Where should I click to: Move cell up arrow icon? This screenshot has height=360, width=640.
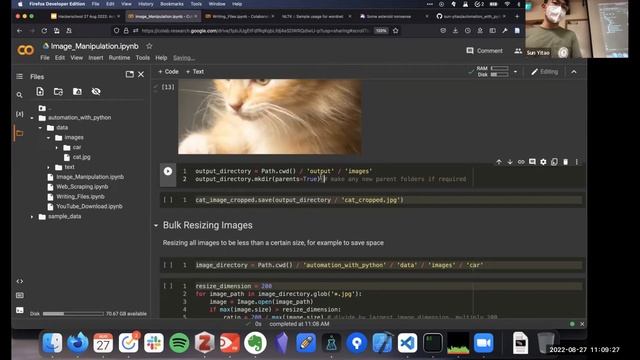pyautogui.click(x=499, y=162)
